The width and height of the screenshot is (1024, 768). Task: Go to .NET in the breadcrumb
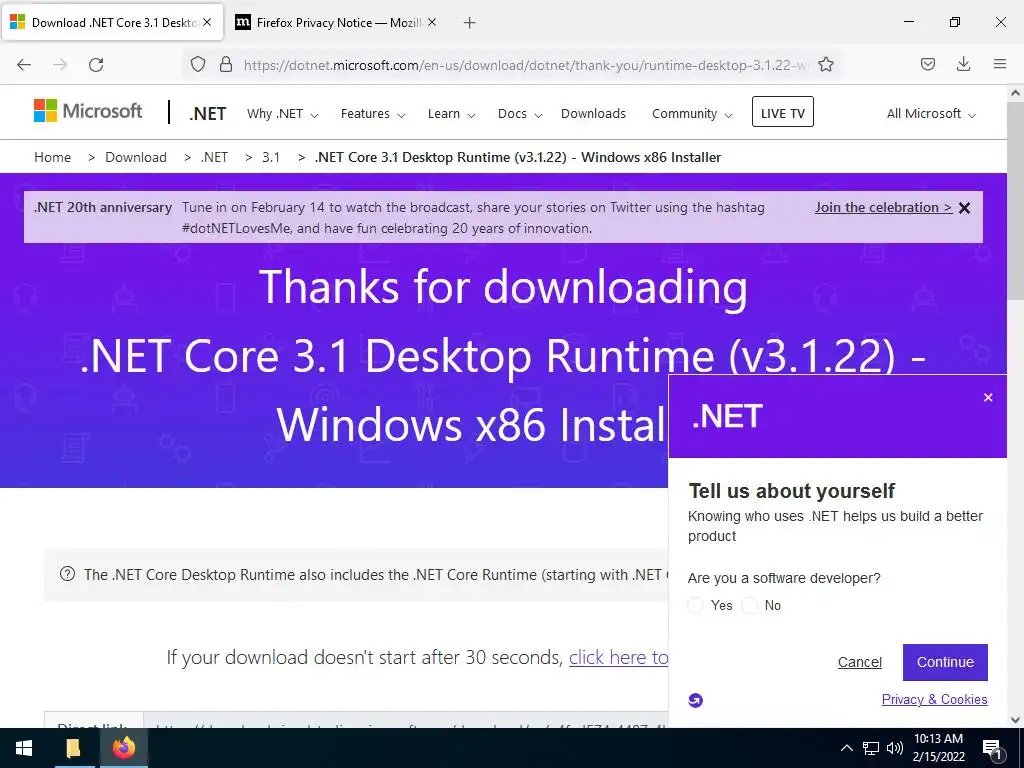click(214, 157)
